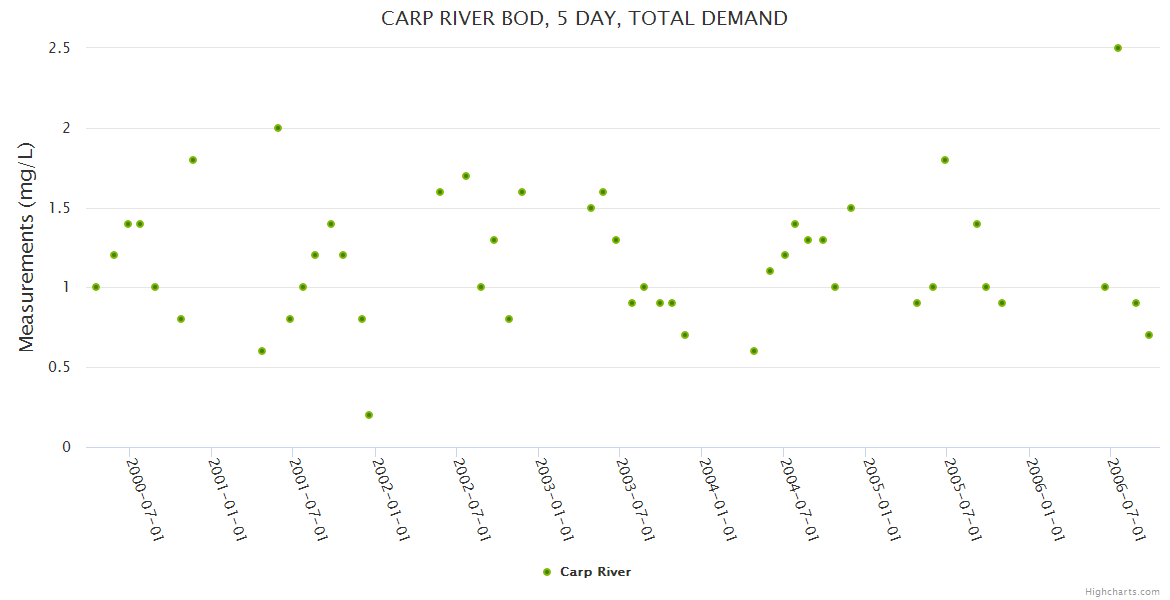Click the highest data point at 2.5 mg/L
This screenshot has width=1170, height=600.
click(x=1118, y=48)
